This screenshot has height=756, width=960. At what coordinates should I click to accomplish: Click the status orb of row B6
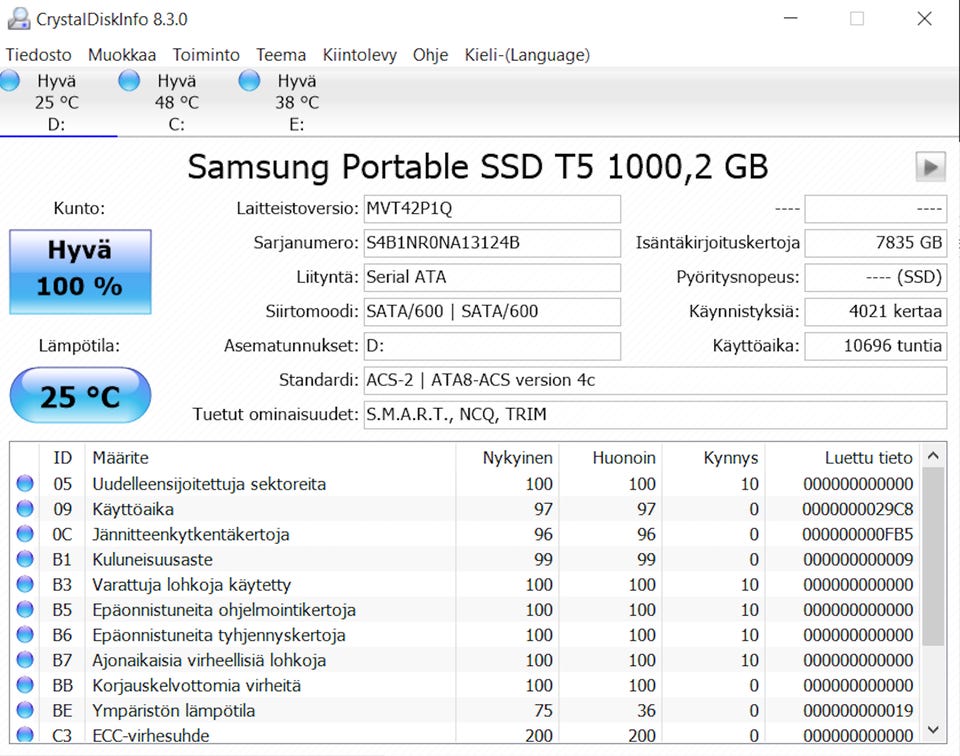click(x=25, y=635)
